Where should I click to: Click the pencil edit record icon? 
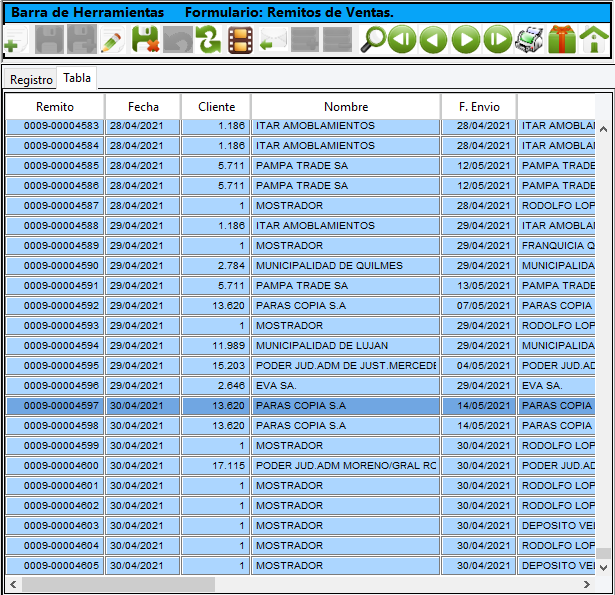[113, 40]
